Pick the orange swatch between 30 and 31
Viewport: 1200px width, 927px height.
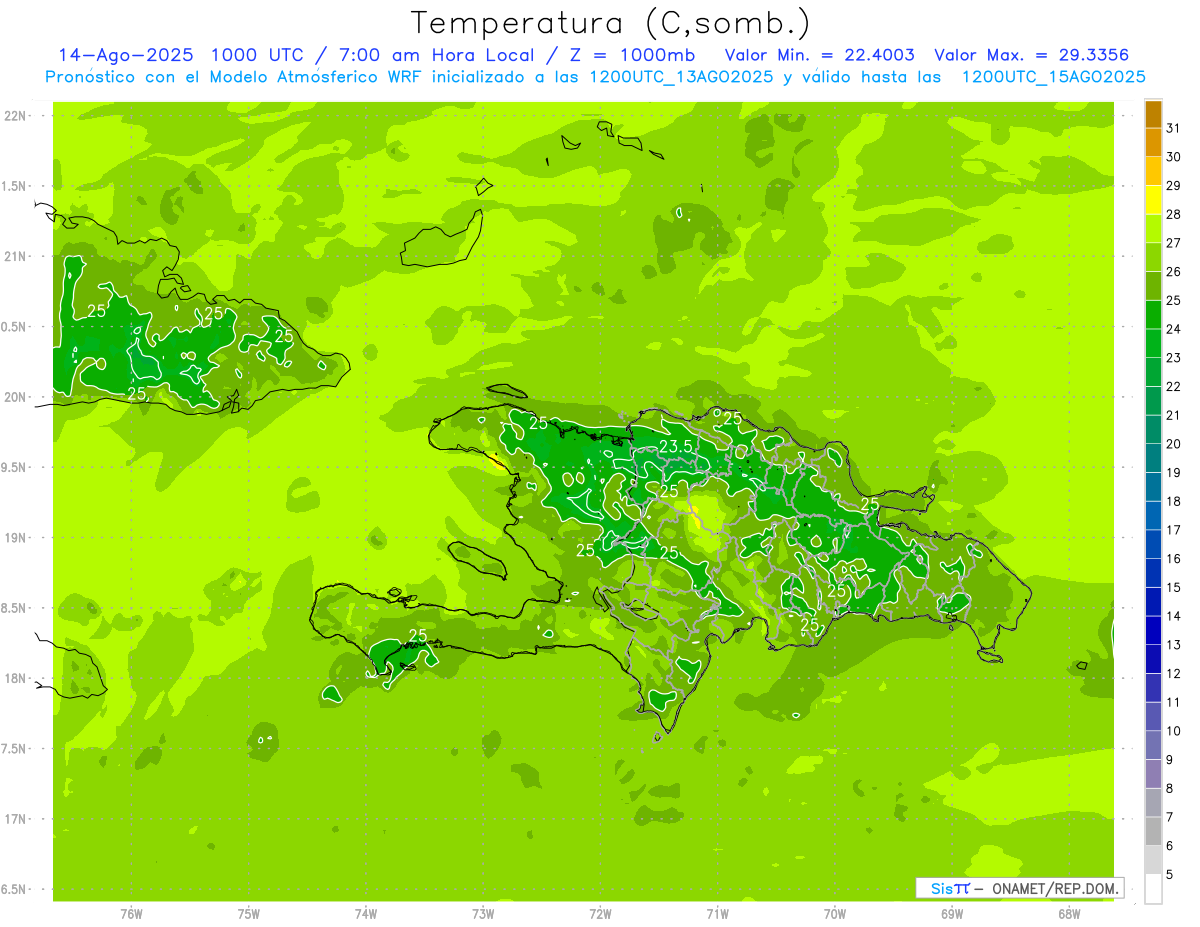pos(1153,143)
